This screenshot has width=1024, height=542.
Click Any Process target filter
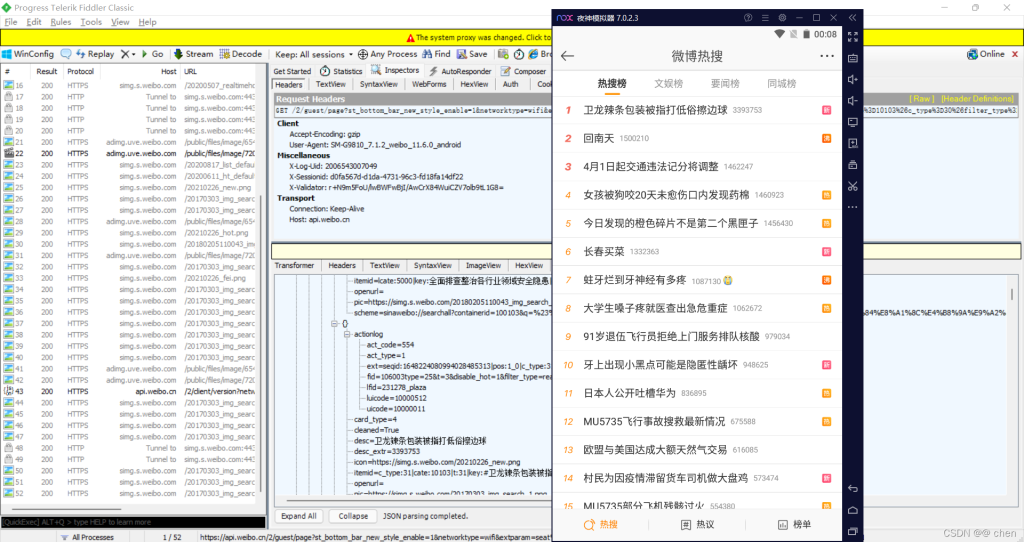point(387,54)
